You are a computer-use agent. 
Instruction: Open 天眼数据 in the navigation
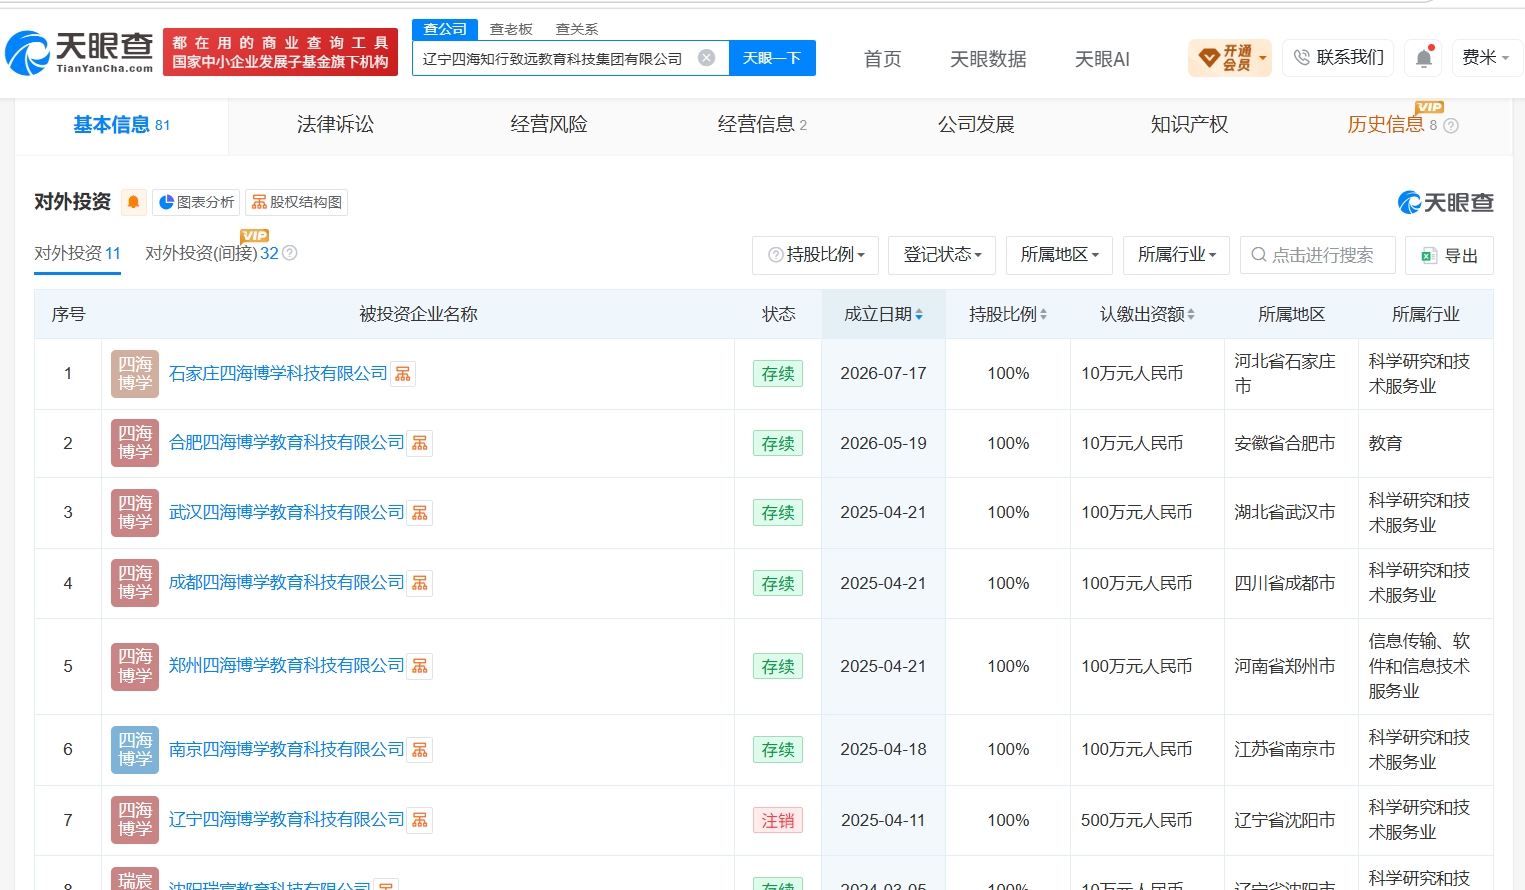point(988,59)
